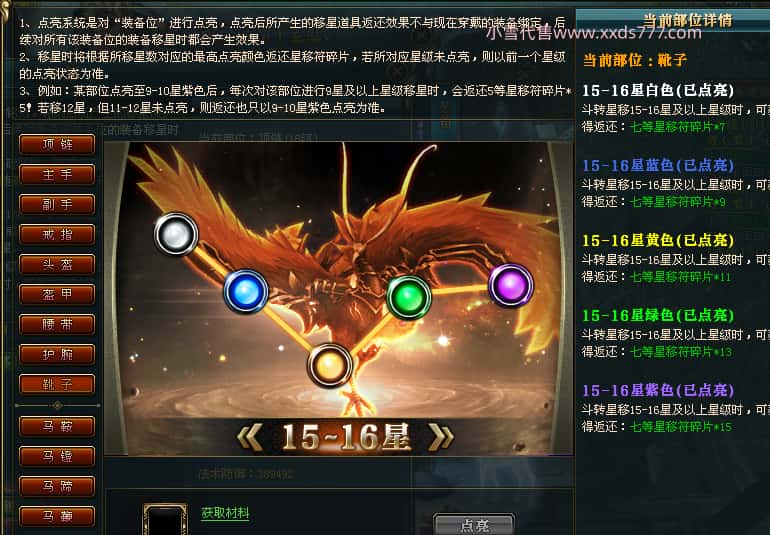
Task: Switch to 主手 equipment slot
Action: (x=57, y=174)
